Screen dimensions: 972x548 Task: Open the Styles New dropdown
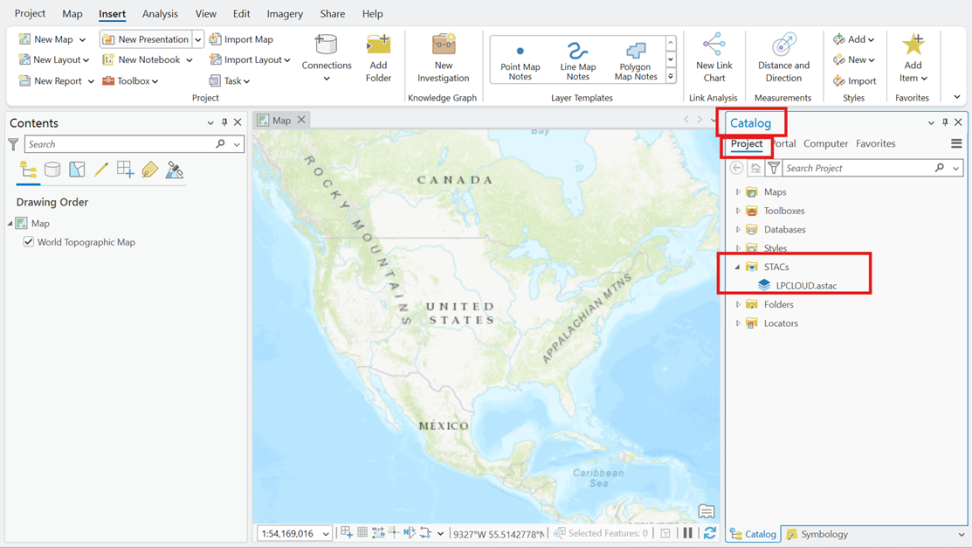point(853,60)
